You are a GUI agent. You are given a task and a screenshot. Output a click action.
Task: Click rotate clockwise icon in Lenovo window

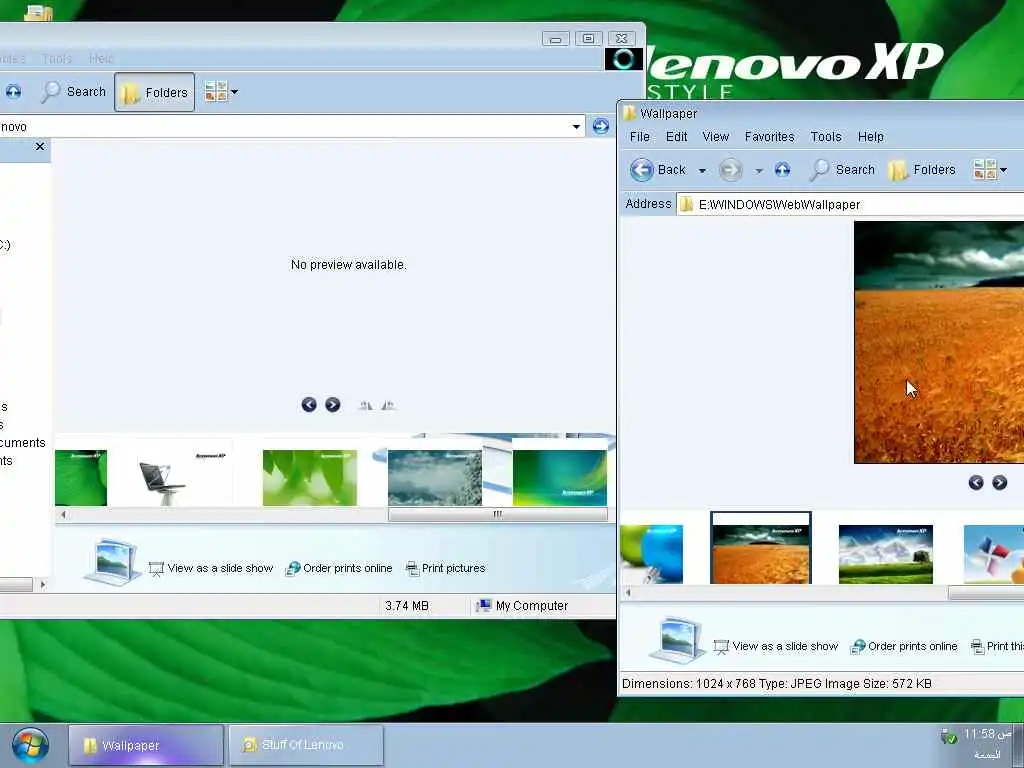coord(366,406)
